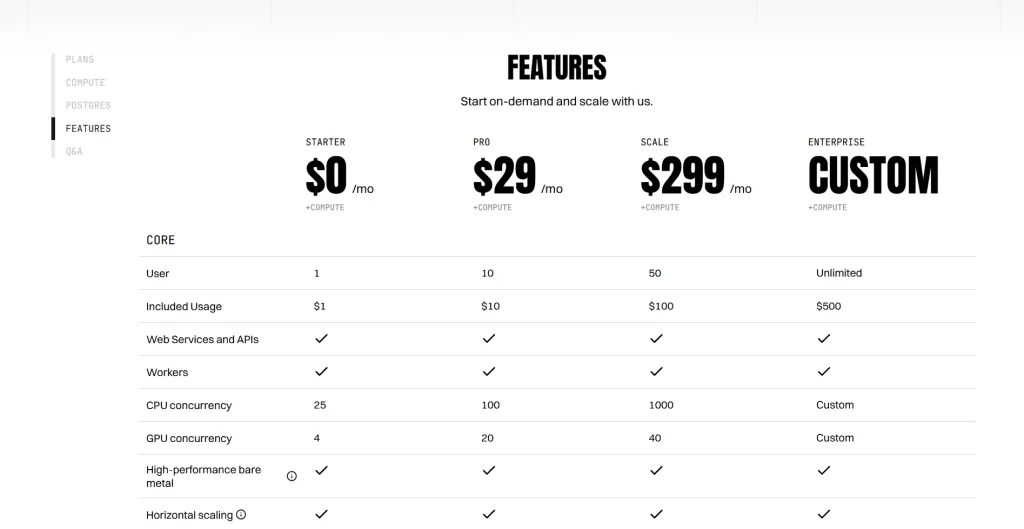The width and height of the screenshot is (1024, 529).
Task: Click Starter checkmark for Web Services and APIs
Action: pyautogui.click(x=321, y=338)
